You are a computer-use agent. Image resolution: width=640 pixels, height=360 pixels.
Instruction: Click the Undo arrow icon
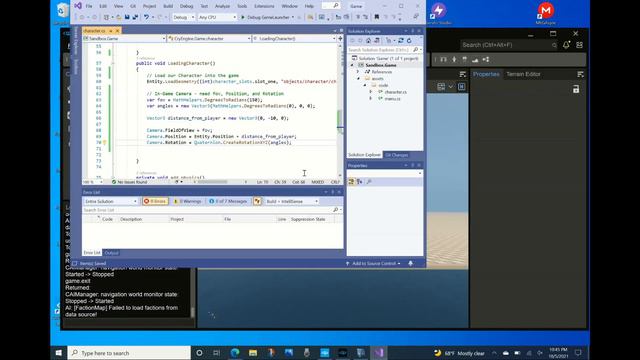point(146,17)
